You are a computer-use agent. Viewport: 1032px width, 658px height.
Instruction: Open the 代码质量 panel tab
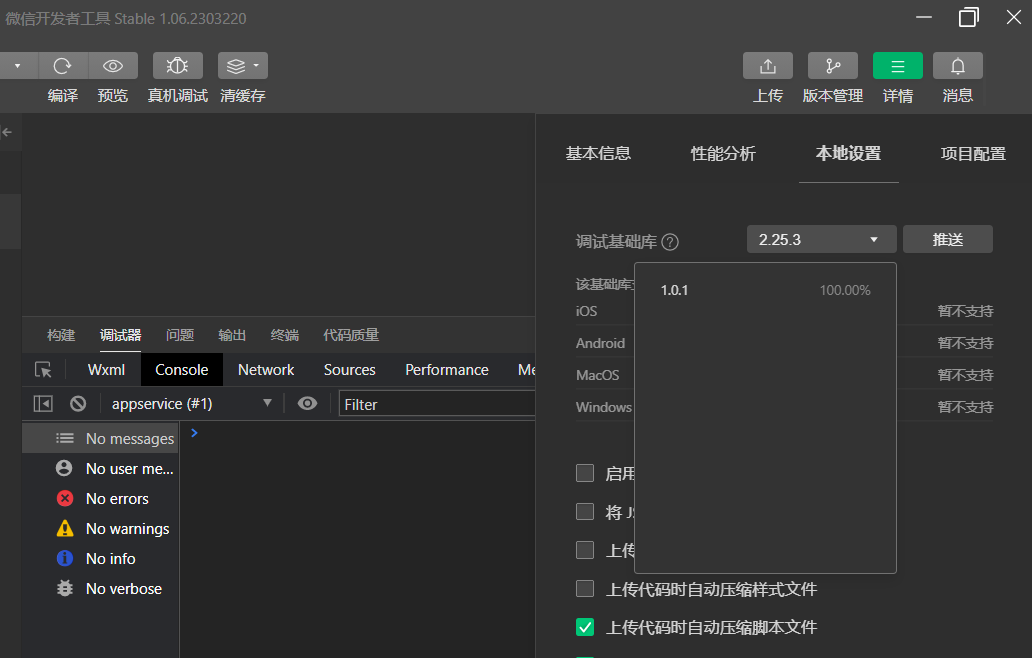pos(351,335)
